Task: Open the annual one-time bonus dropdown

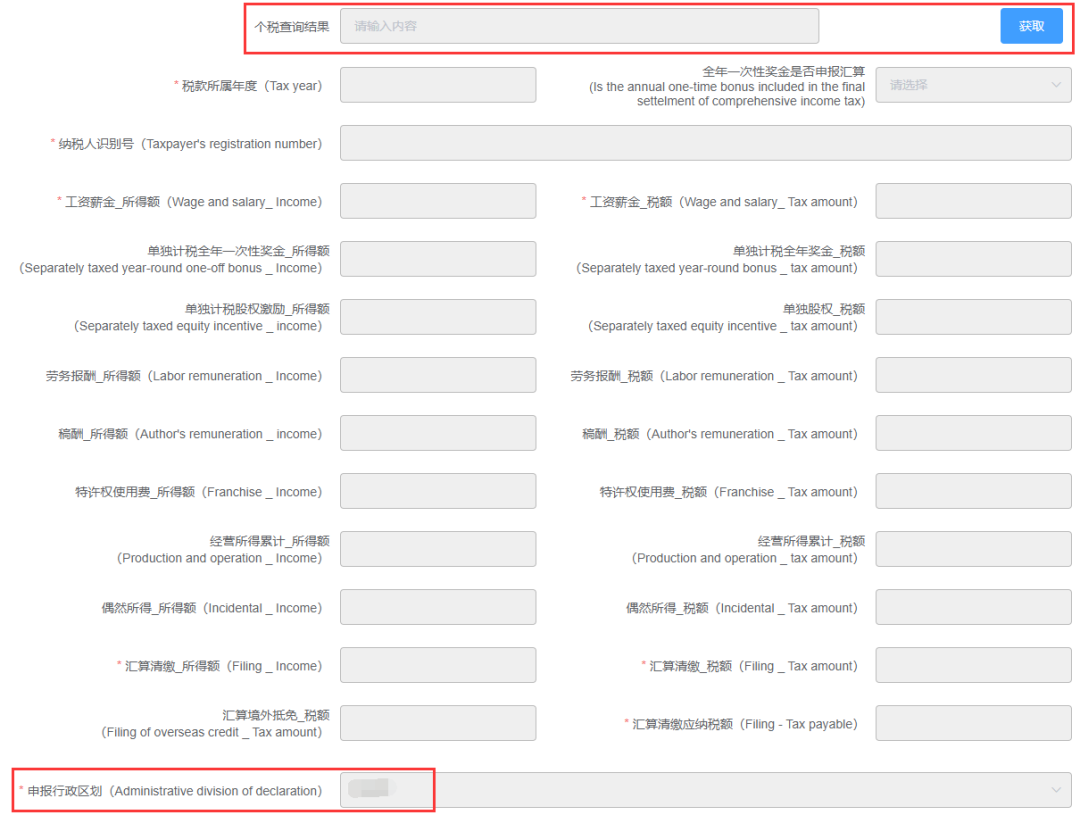Action: pyautogui.click(x=973, y=85)
